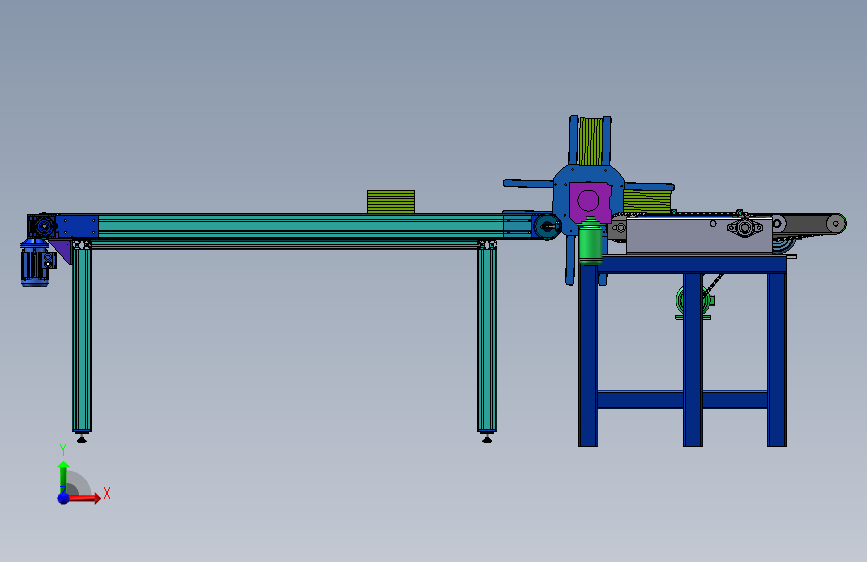Click the magenta square plate in the rotating hub
This screenshot has width=867, height=562.
pyautogui.click(x=590, y=202)
